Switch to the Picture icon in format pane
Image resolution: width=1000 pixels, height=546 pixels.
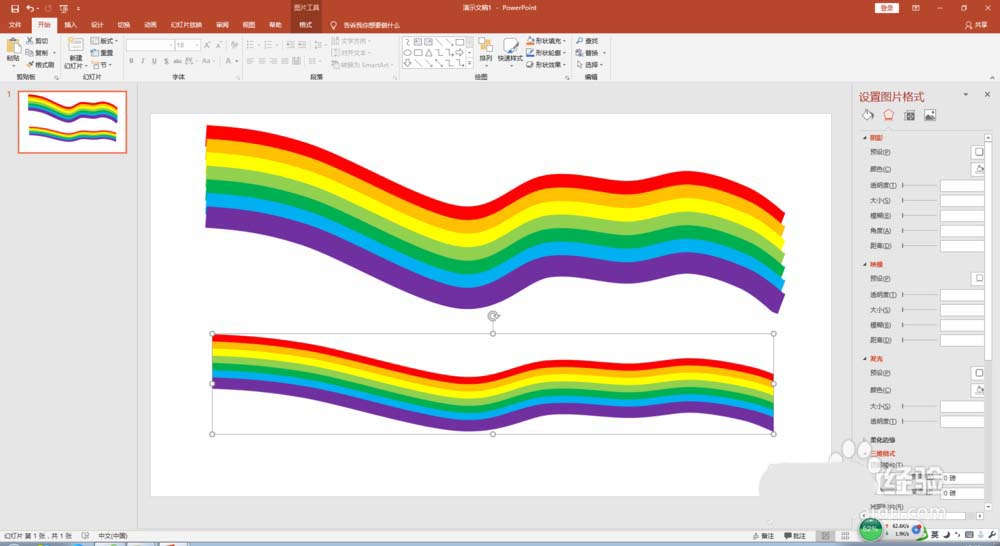930,116
